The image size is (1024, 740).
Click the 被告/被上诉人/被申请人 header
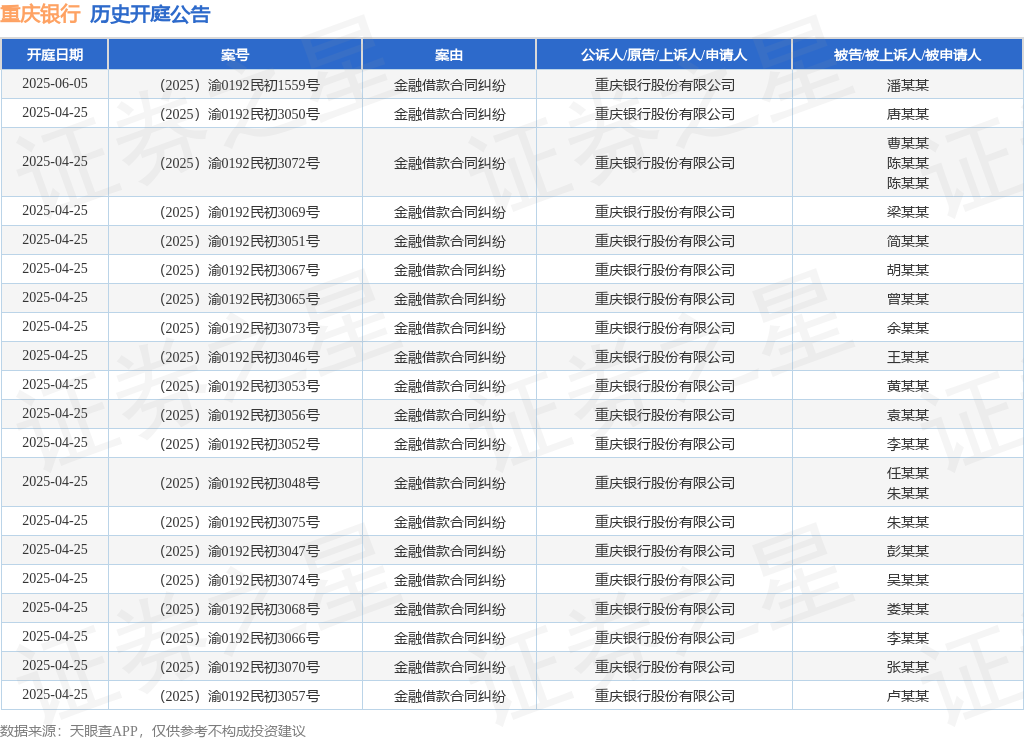tap(907, 55)
